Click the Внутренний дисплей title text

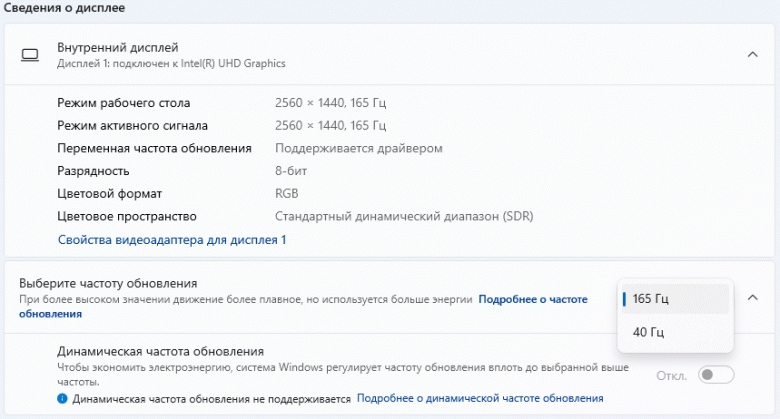118,47
